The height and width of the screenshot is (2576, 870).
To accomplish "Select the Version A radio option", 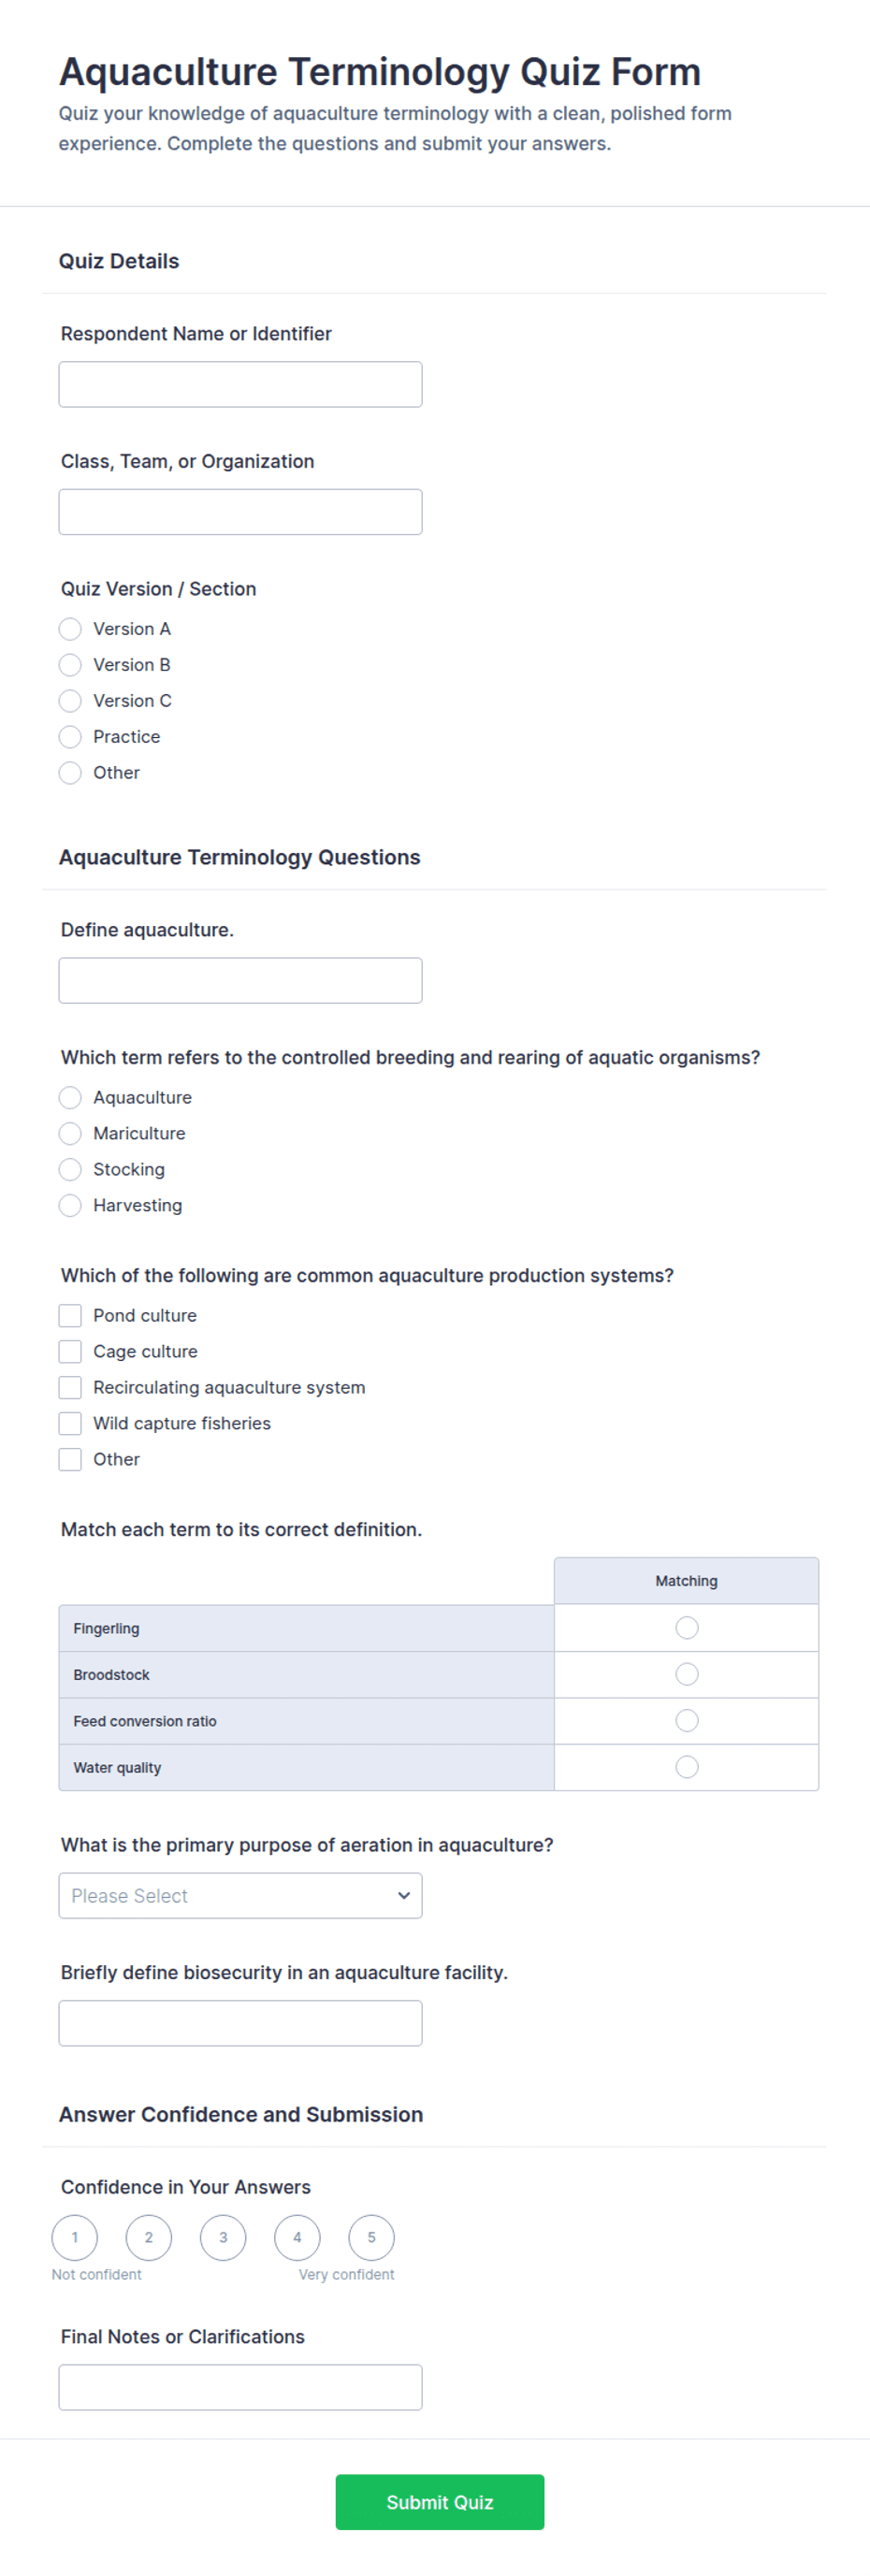I will point(70,629).
